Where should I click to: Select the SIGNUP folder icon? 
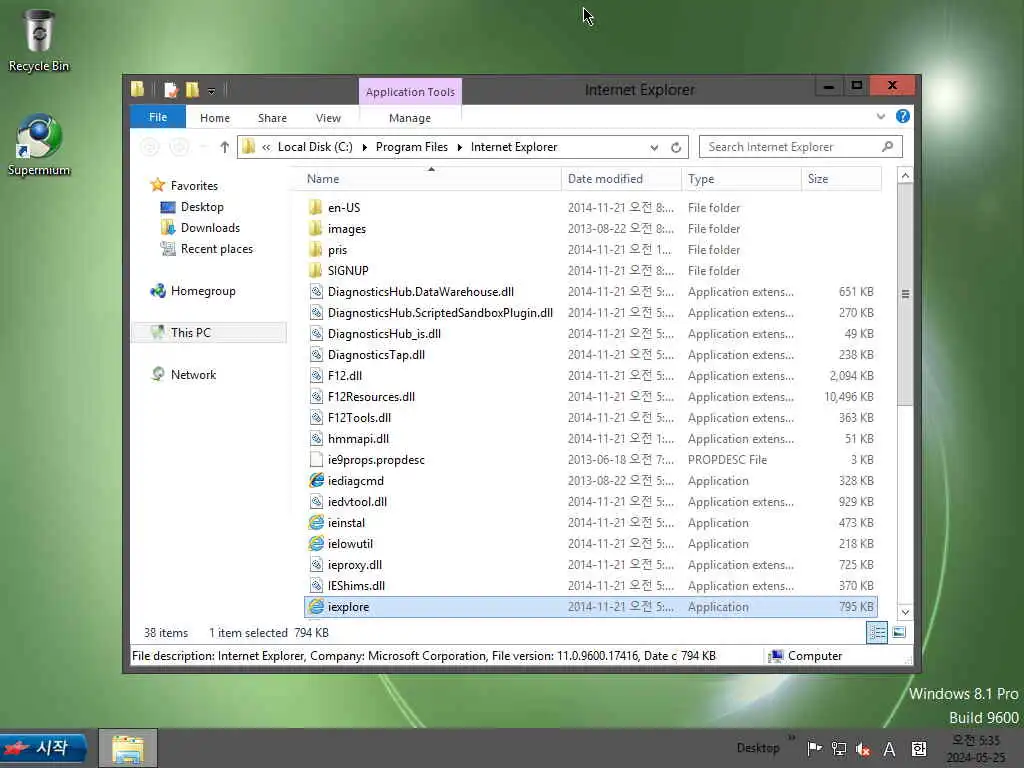[316, 270]
